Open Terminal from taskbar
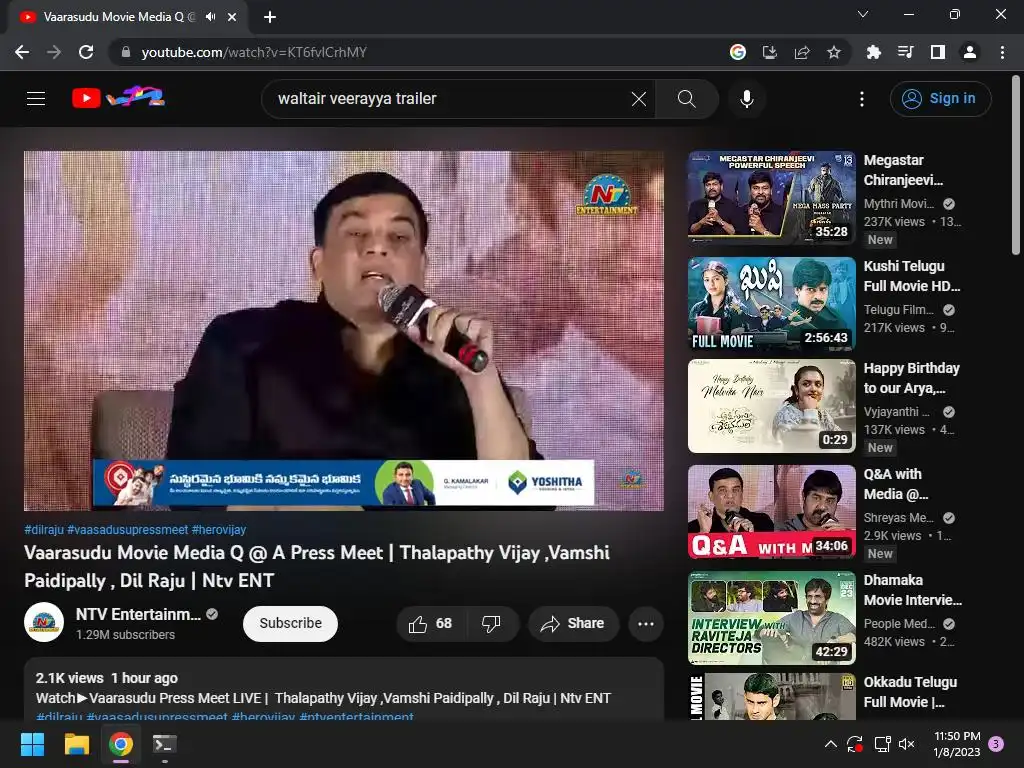 [164, 744]
